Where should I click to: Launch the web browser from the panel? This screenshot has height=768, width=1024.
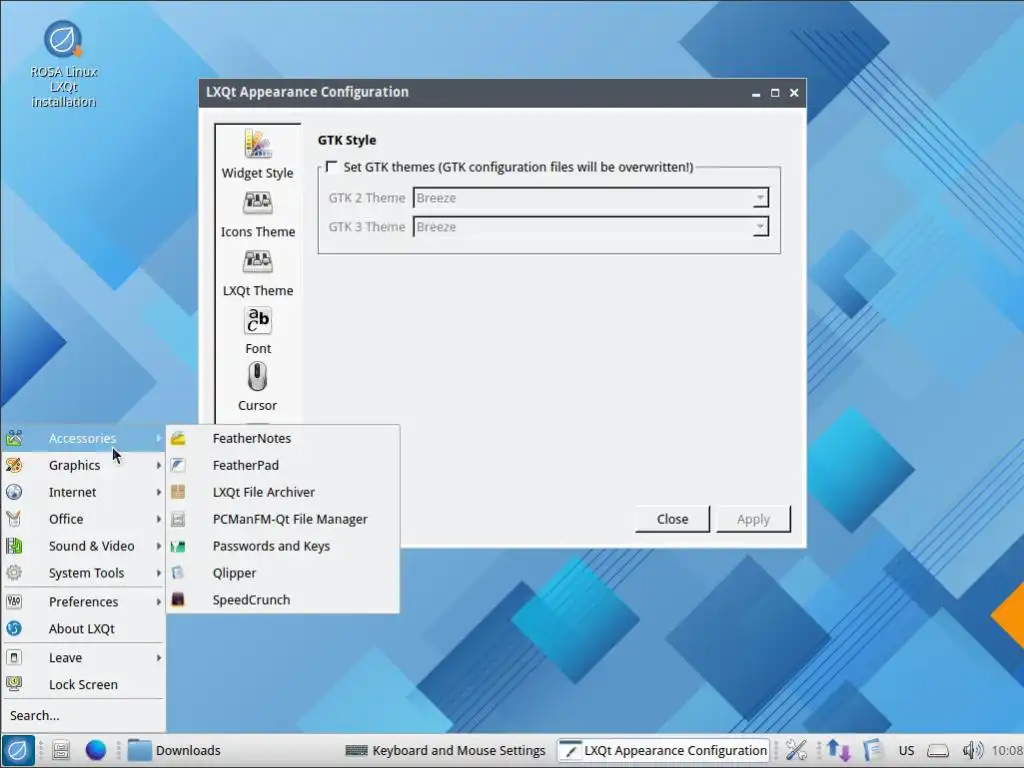point(95,750)
